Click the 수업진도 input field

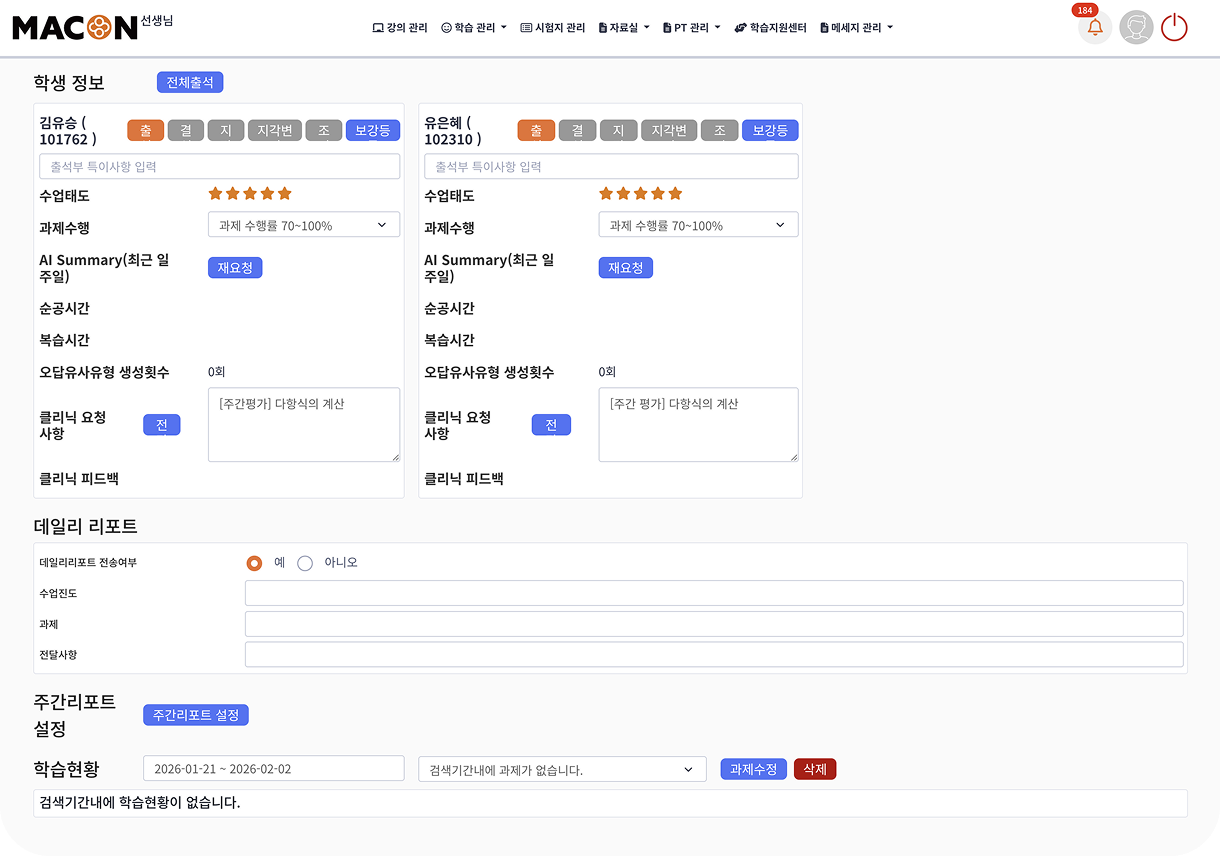pos(714,593)
